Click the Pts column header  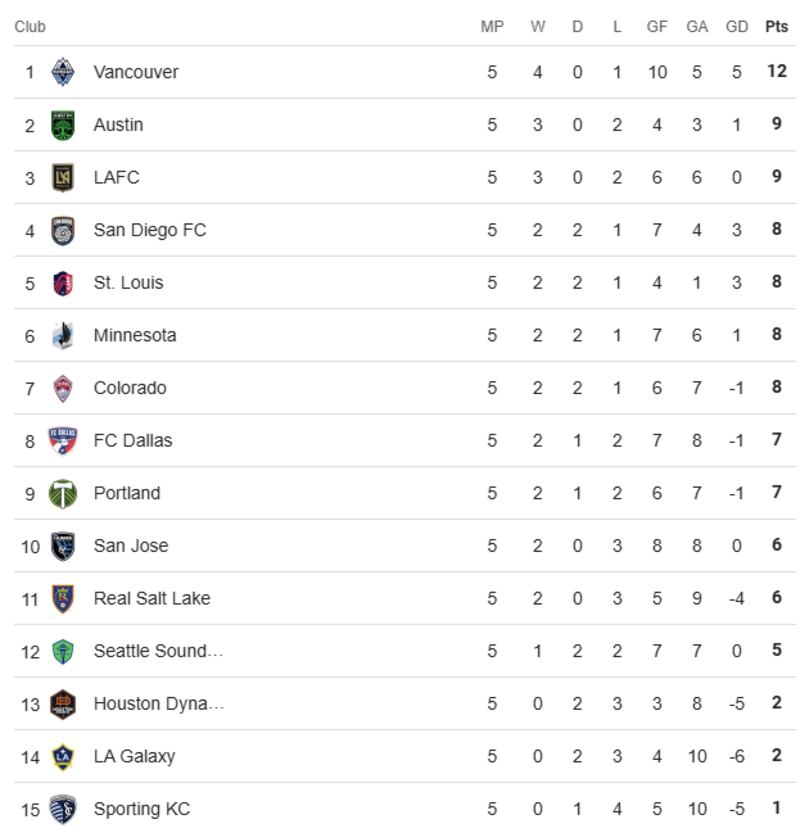[776, 27]
